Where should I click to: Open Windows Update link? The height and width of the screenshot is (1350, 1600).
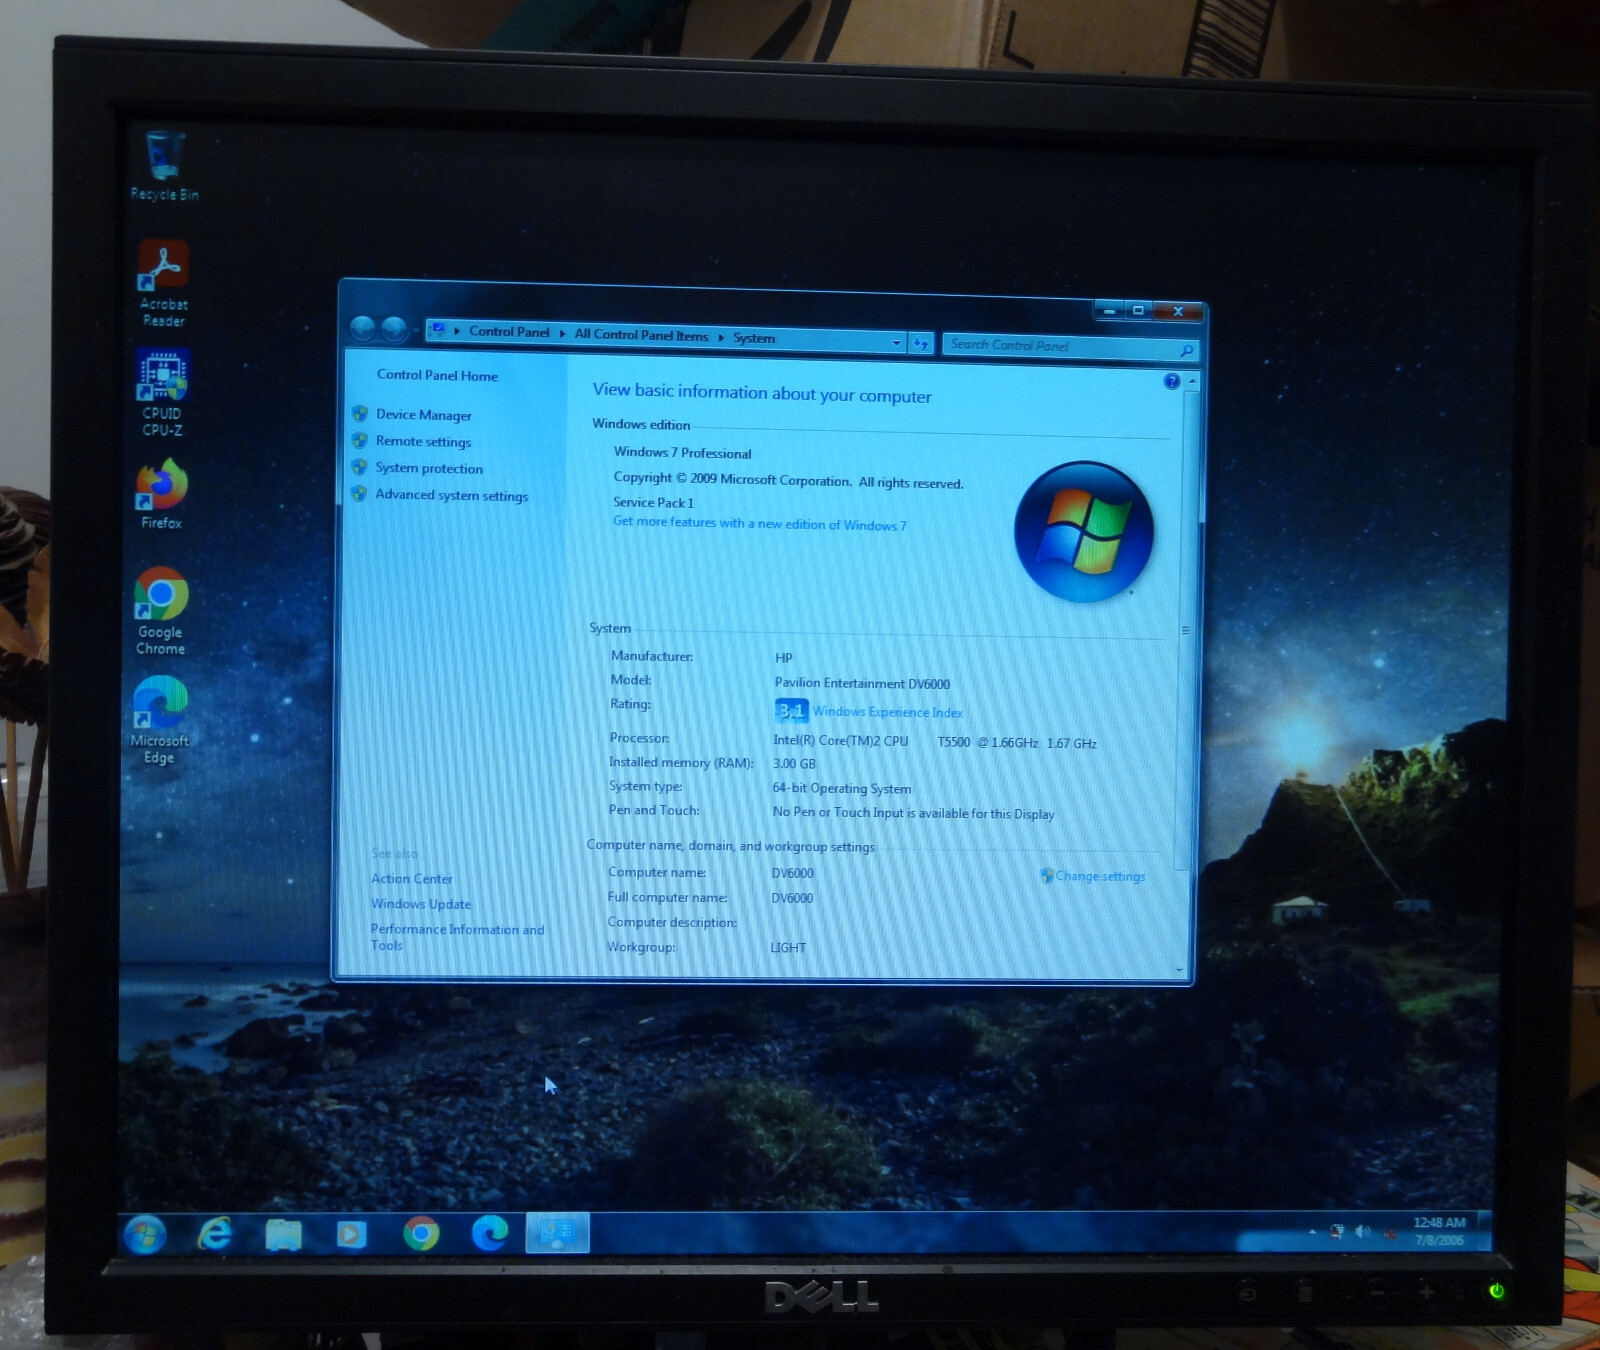[x=421, y=904]
